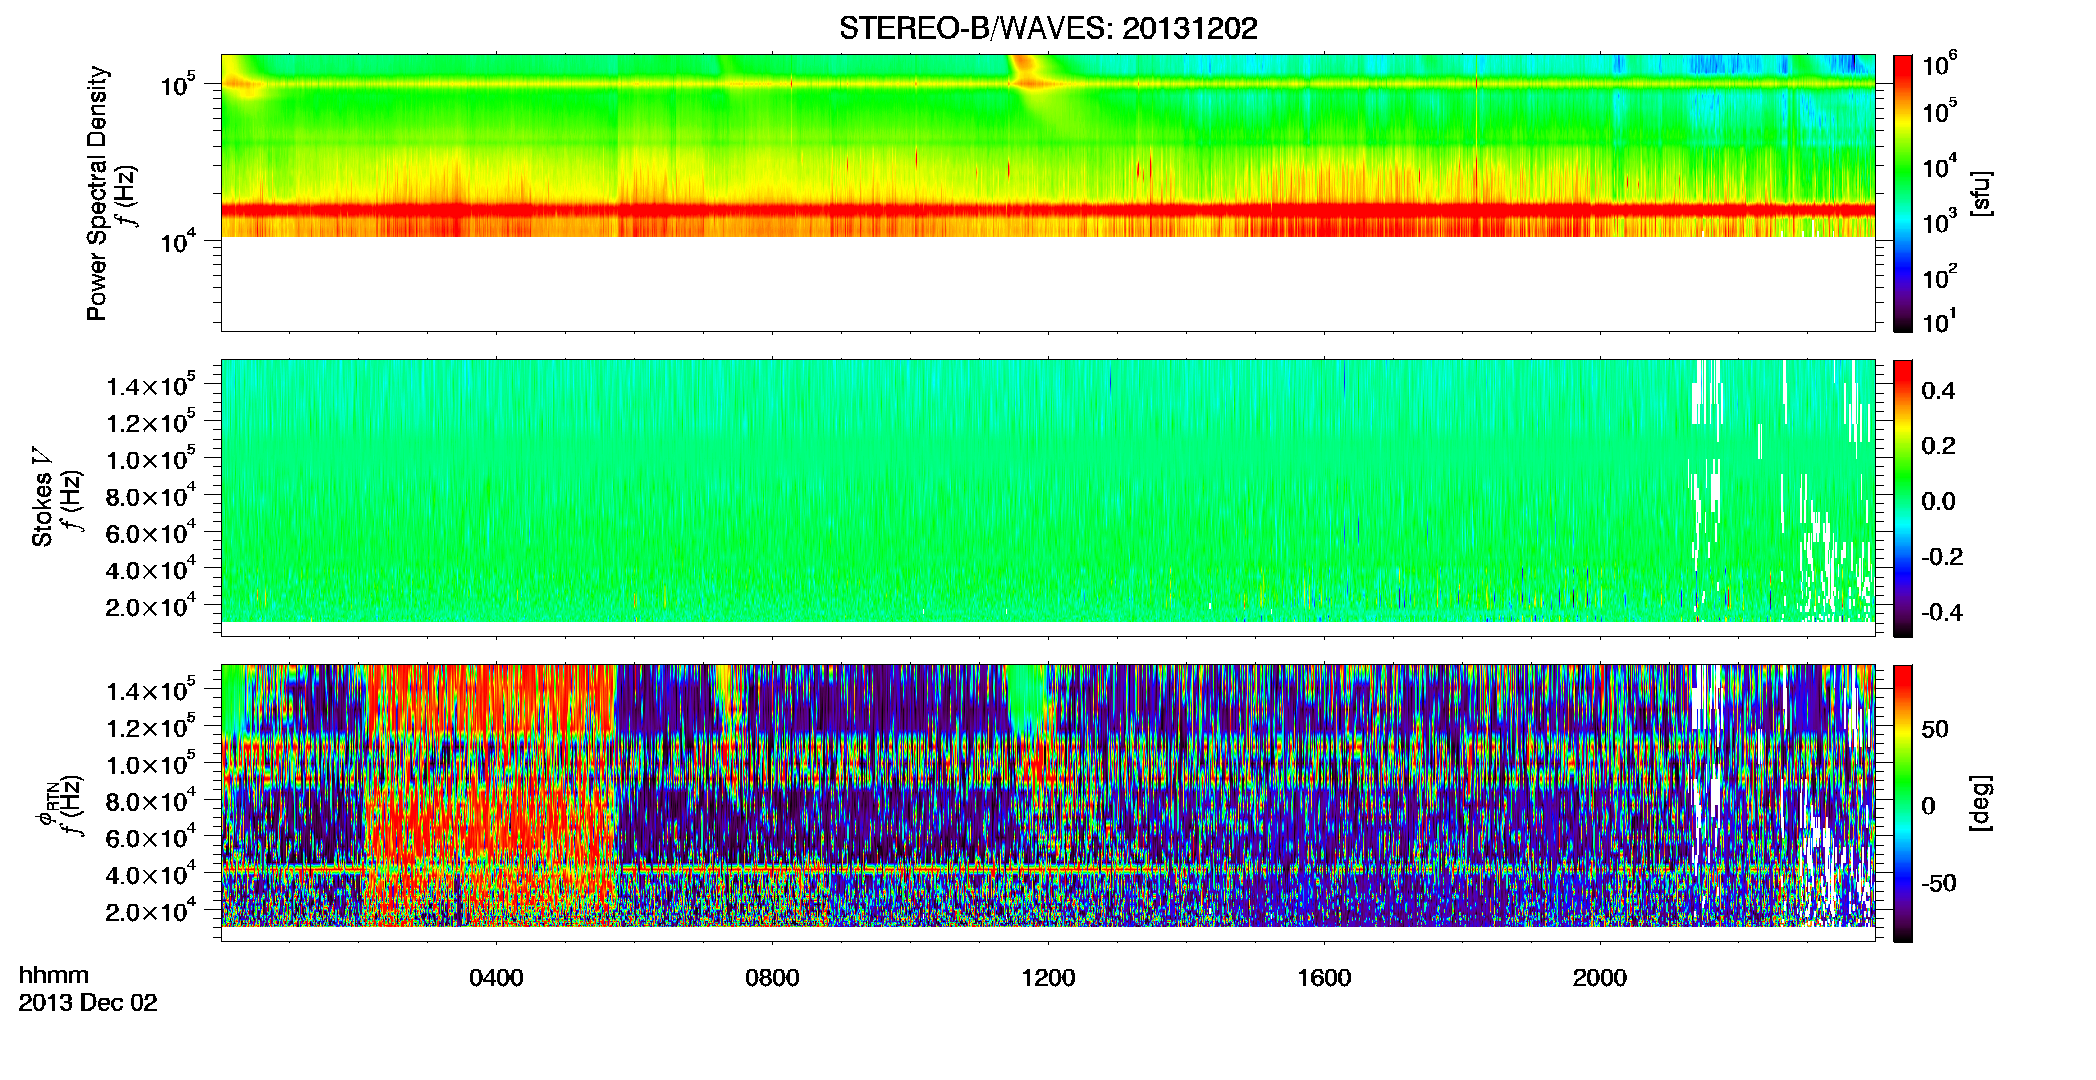Click the STEREO-B/WAVES: 20131202 plot title
Screen dimensions: 2096x1080
click(x=1048, y=28)
